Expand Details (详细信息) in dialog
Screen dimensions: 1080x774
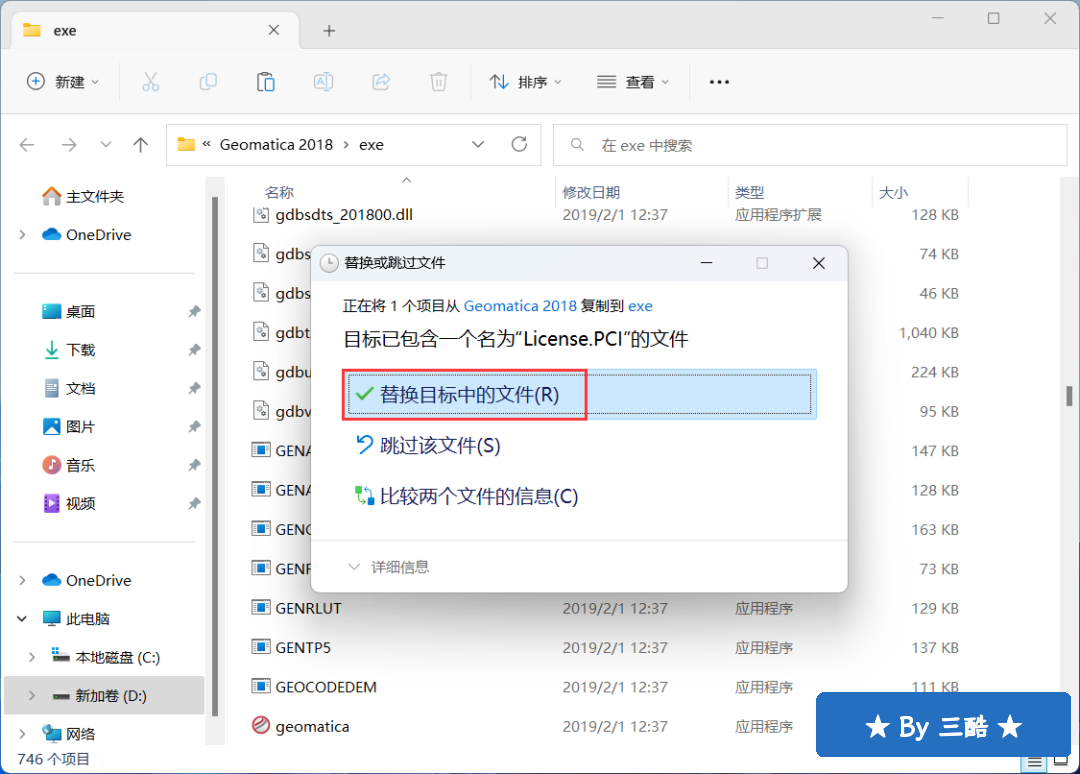click(x=388, y=567)
